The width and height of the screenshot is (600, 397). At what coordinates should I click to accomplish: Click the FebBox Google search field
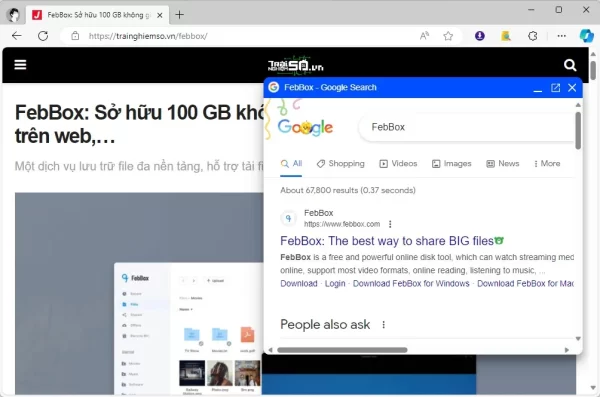click(x=467, y=127)
